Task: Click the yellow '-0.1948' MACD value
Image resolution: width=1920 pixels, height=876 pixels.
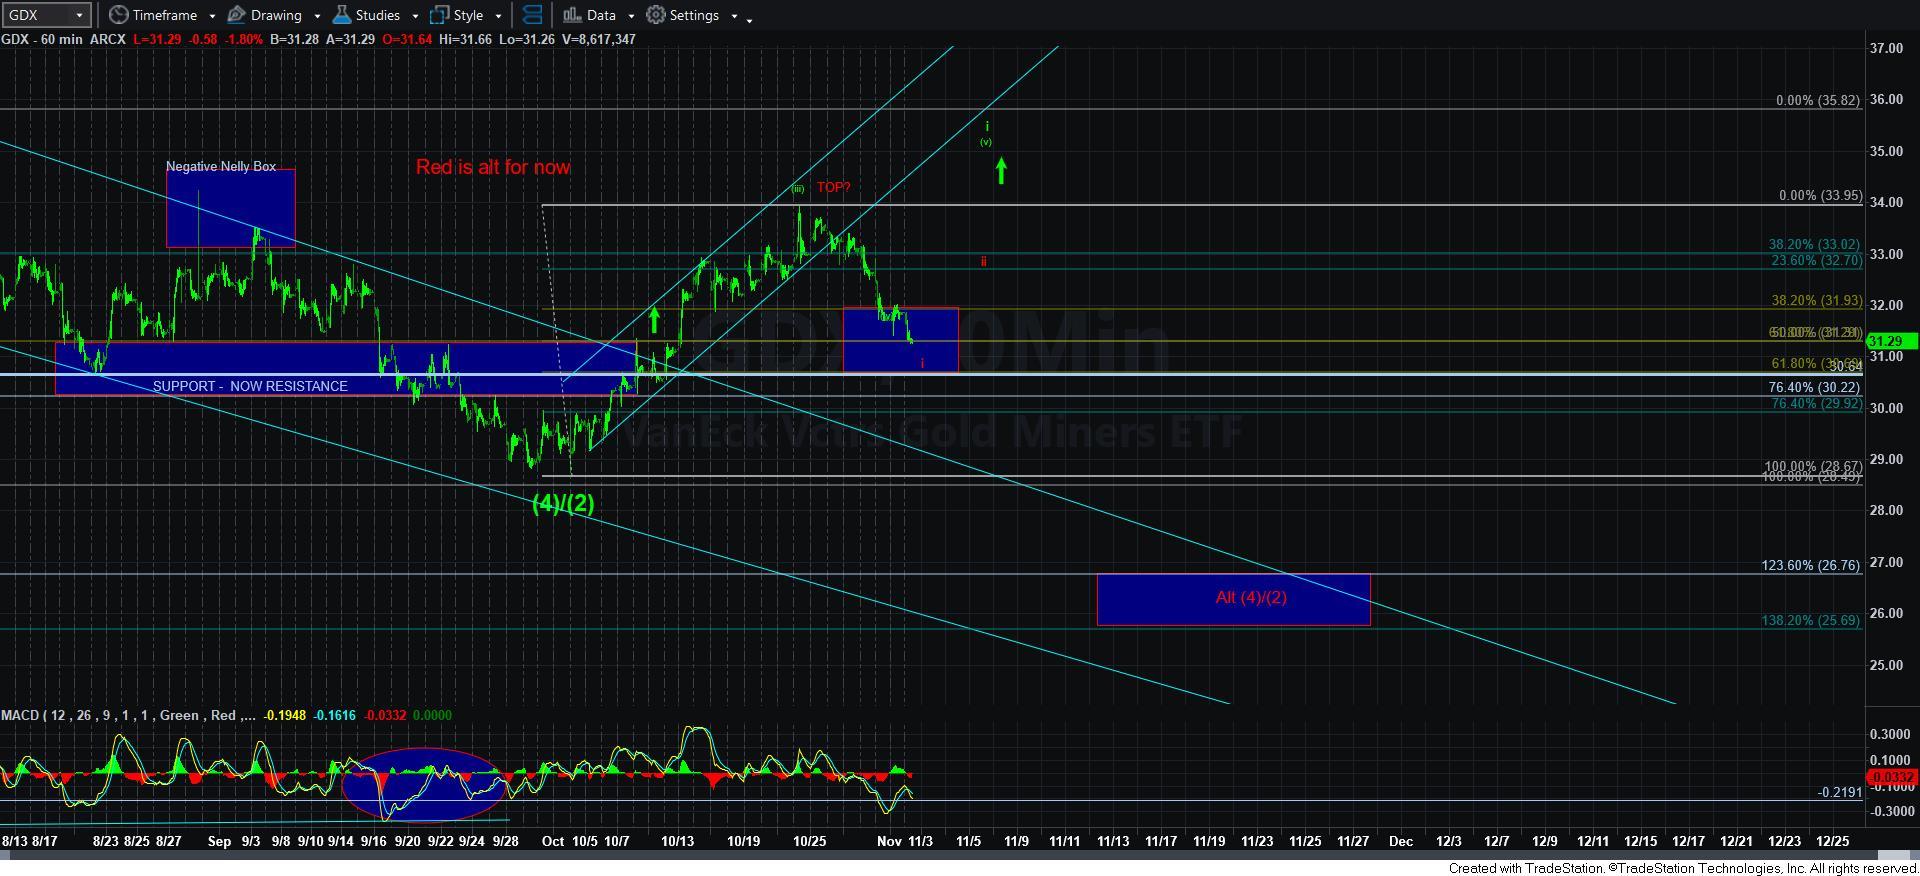Action: [x=286, y=715]
